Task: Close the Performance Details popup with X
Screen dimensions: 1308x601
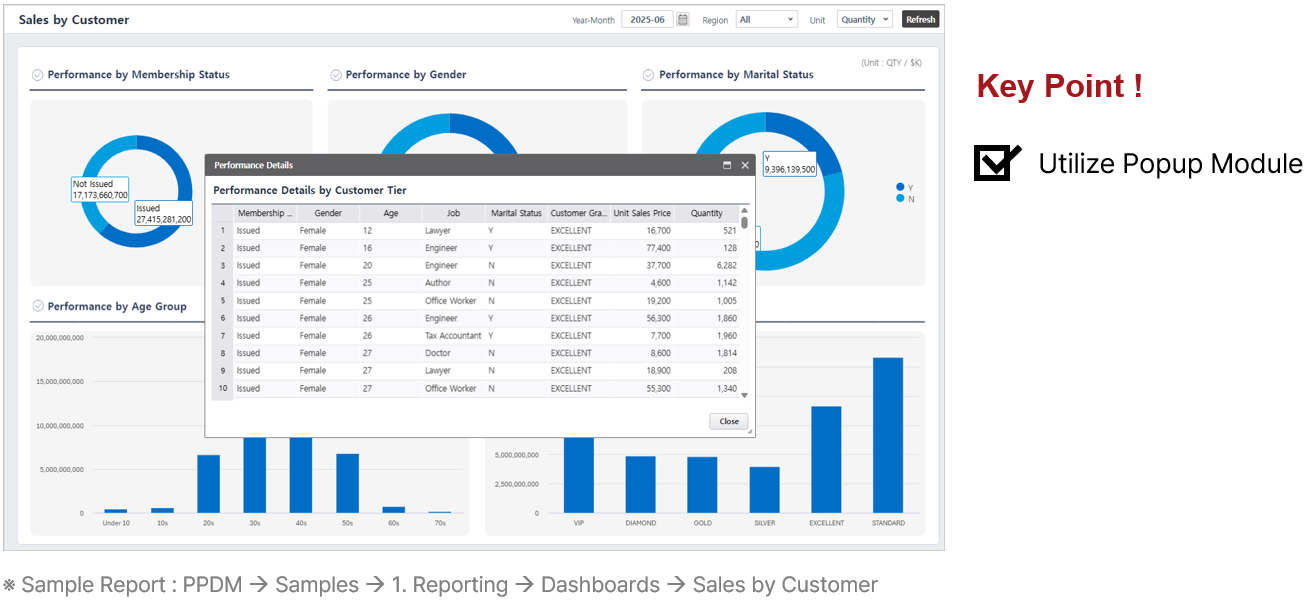Action: pyautogui.click(x=745, y=165)
